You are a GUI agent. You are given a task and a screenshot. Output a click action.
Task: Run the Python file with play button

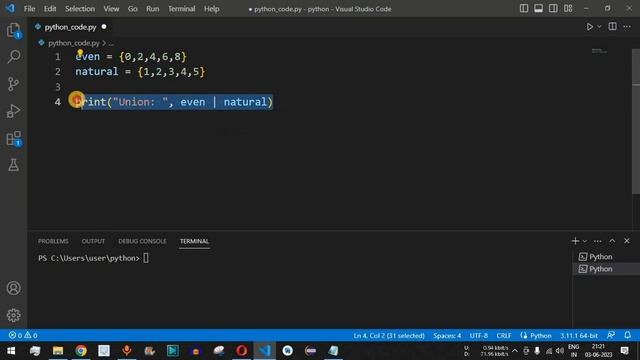(589, 27)
